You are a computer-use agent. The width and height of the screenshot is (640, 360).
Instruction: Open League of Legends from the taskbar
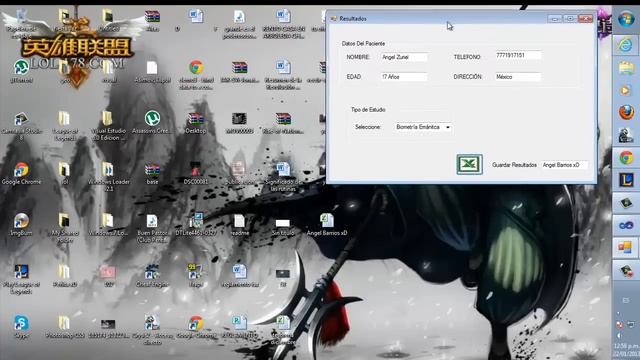tap(626, 180)
